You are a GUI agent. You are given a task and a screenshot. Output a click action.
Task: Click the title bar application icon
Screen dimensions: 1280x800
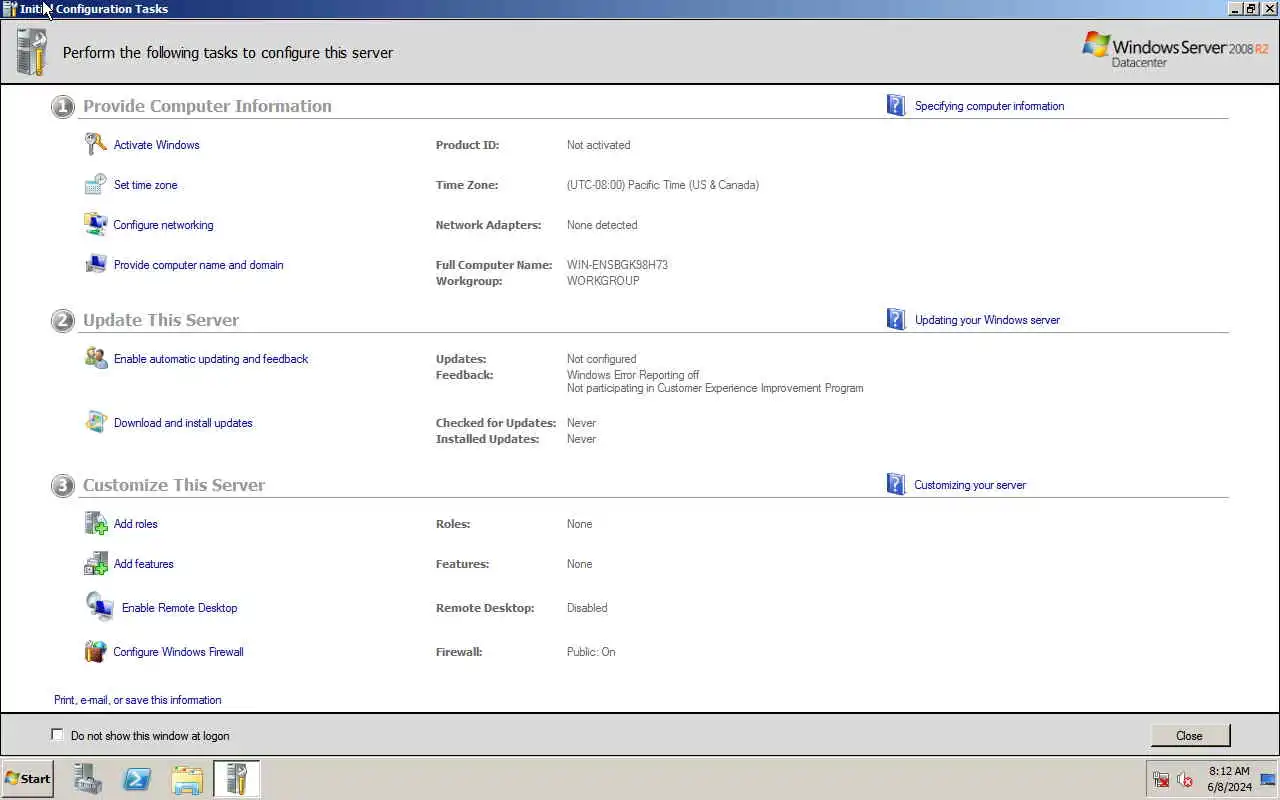[x=10, y=8]
